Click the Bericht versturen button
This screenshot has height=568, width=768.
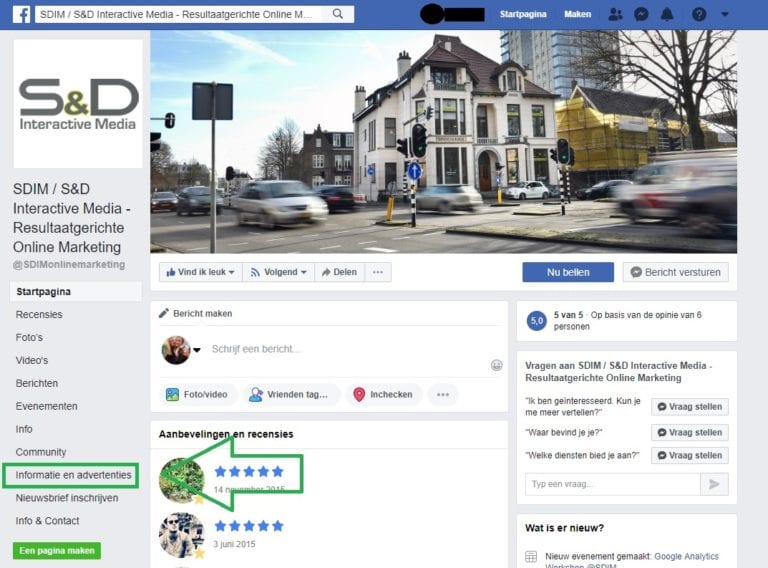675,272
